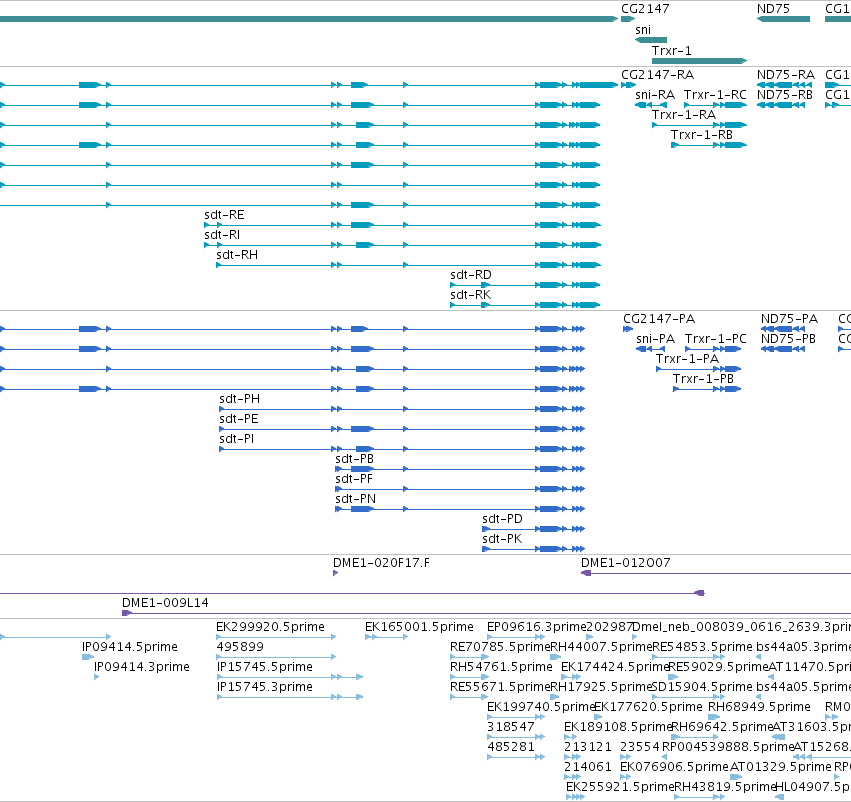This screenshot has width=851, height=802.
Task: Open the CG2147-PA protein label
Action: pyautogui.click(x=659, y=319)
